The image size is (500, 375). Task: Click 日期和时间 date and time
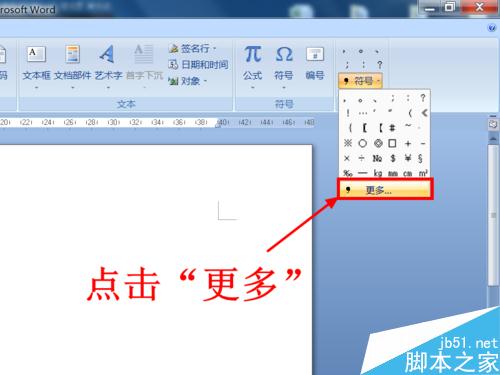click(198, 64)
